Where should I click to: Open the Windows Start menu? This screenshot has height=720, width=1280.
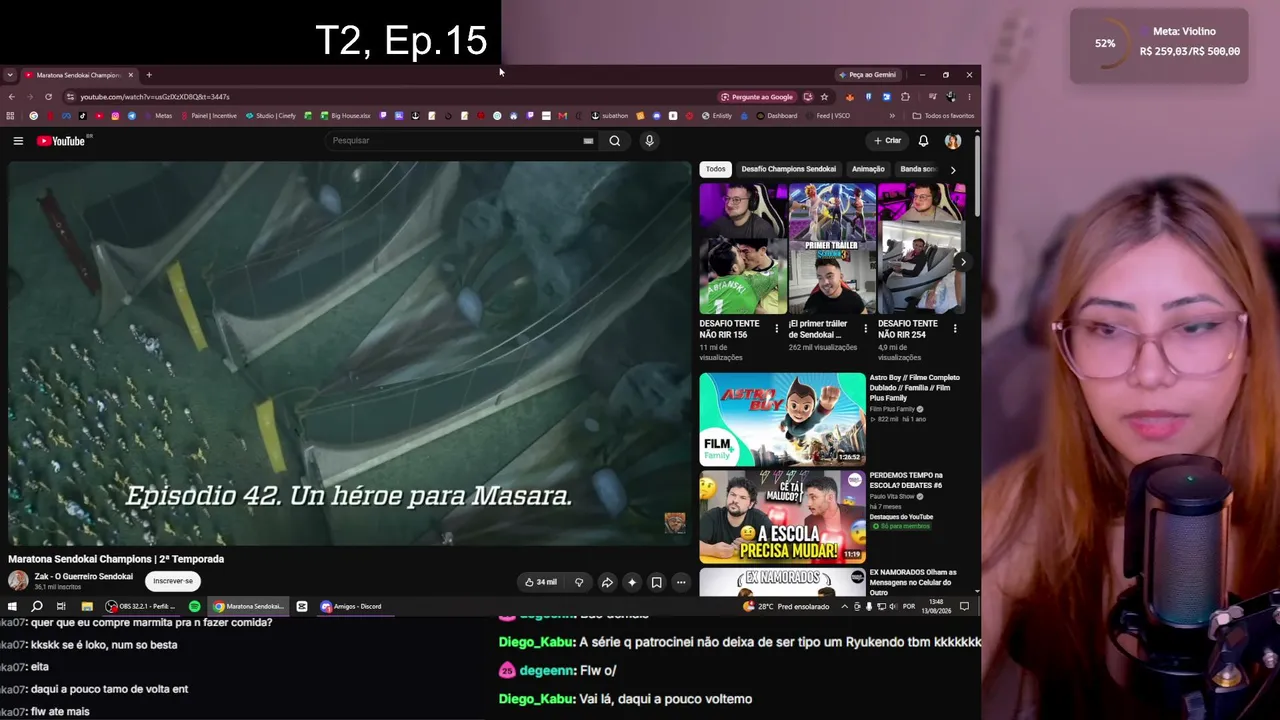[12, 606]
